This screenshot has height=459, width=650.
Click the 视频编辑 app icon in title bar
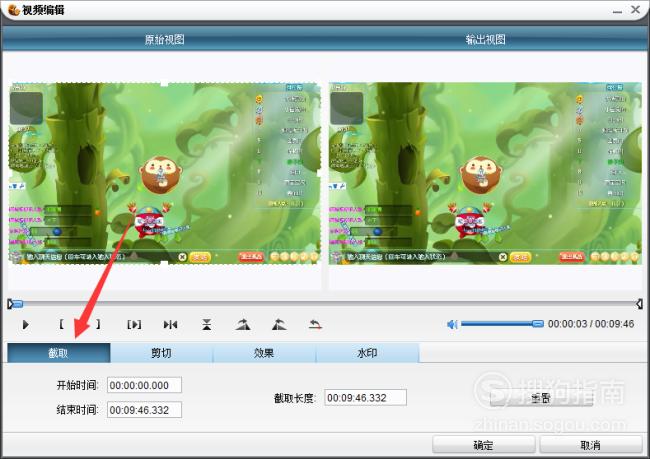[x=13, y=10]
